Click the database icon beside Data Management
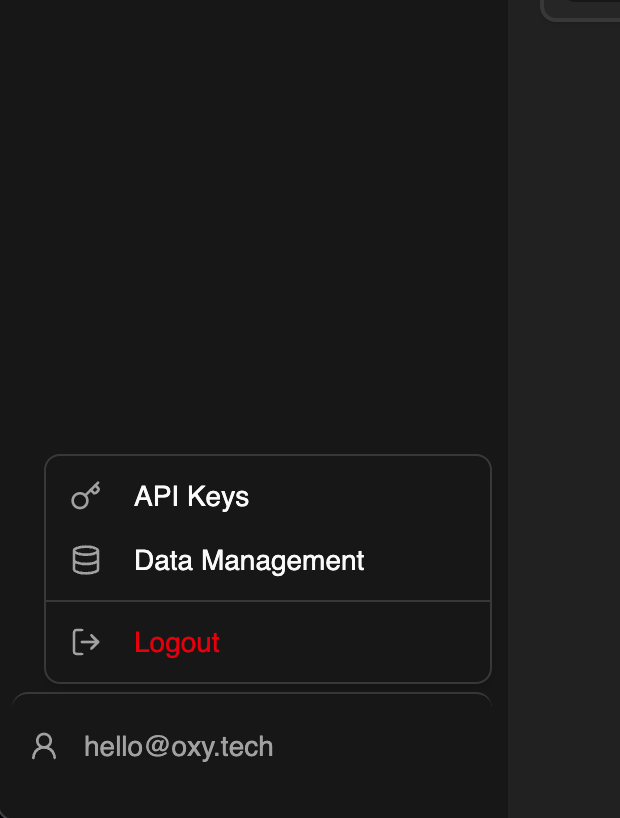The height and width of the screenshot is (818, 620). click(x=86, y=560)
